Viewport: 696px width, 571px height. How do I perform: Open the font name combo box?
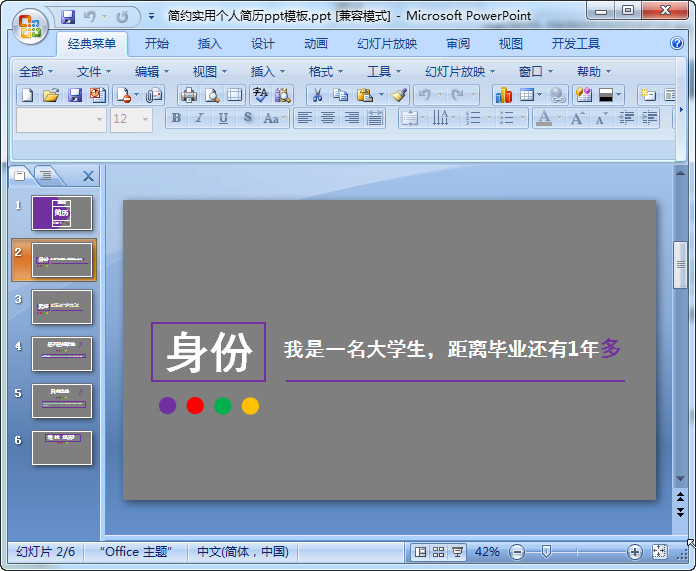pos(61,119)
